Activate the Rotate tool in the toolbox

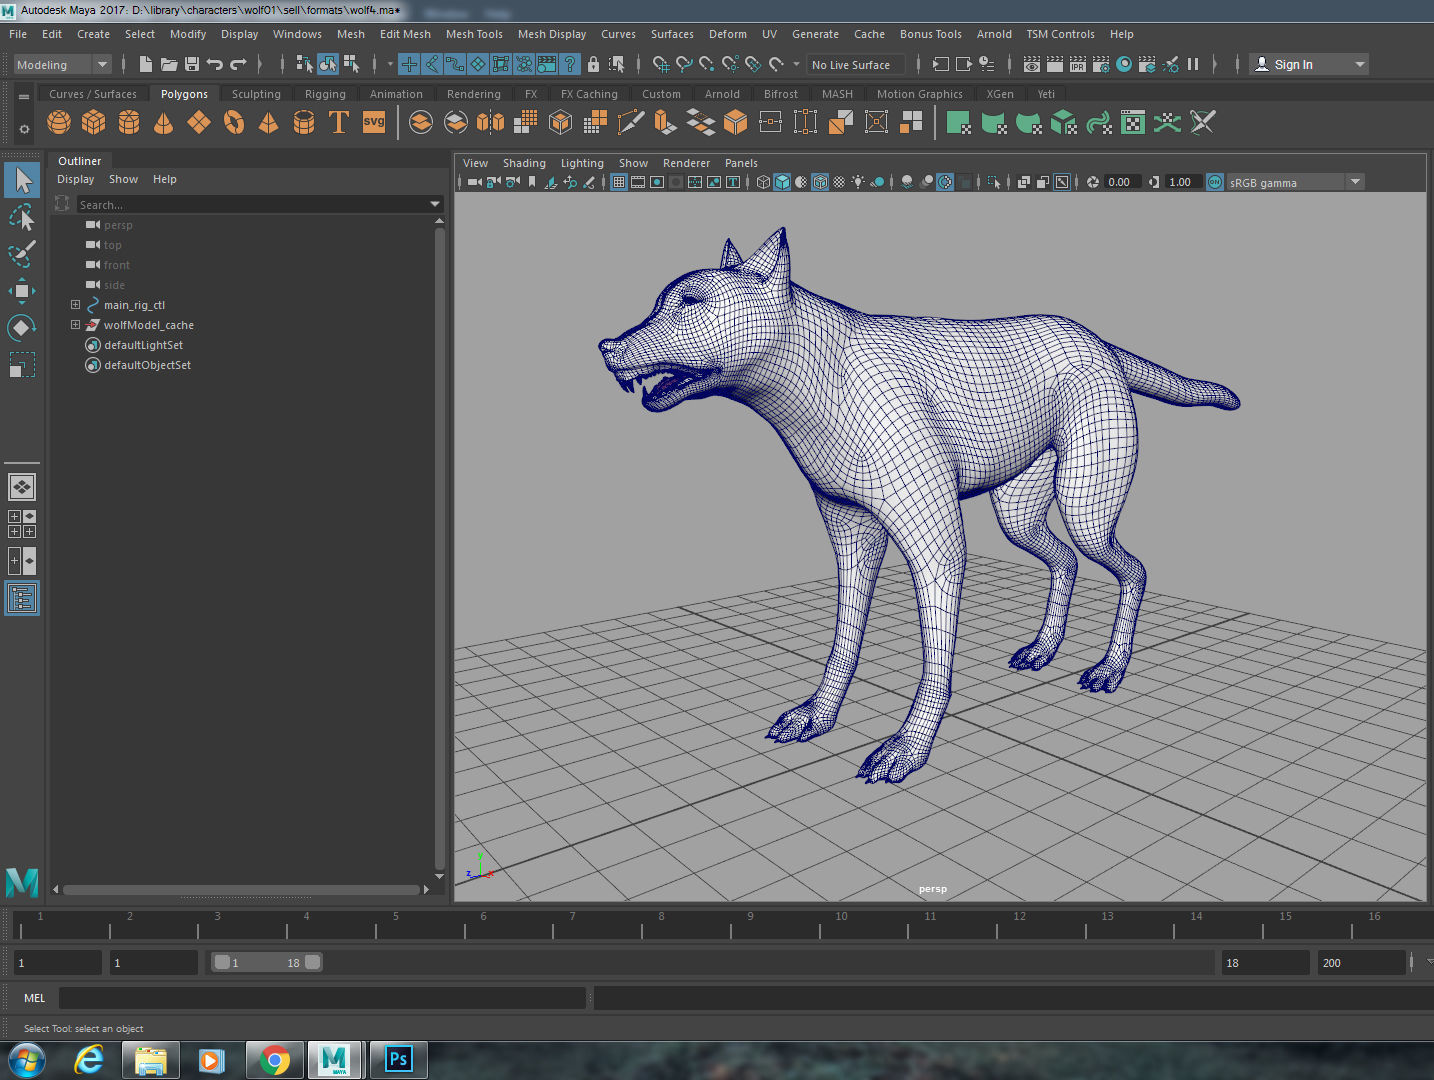coord(22,328)
